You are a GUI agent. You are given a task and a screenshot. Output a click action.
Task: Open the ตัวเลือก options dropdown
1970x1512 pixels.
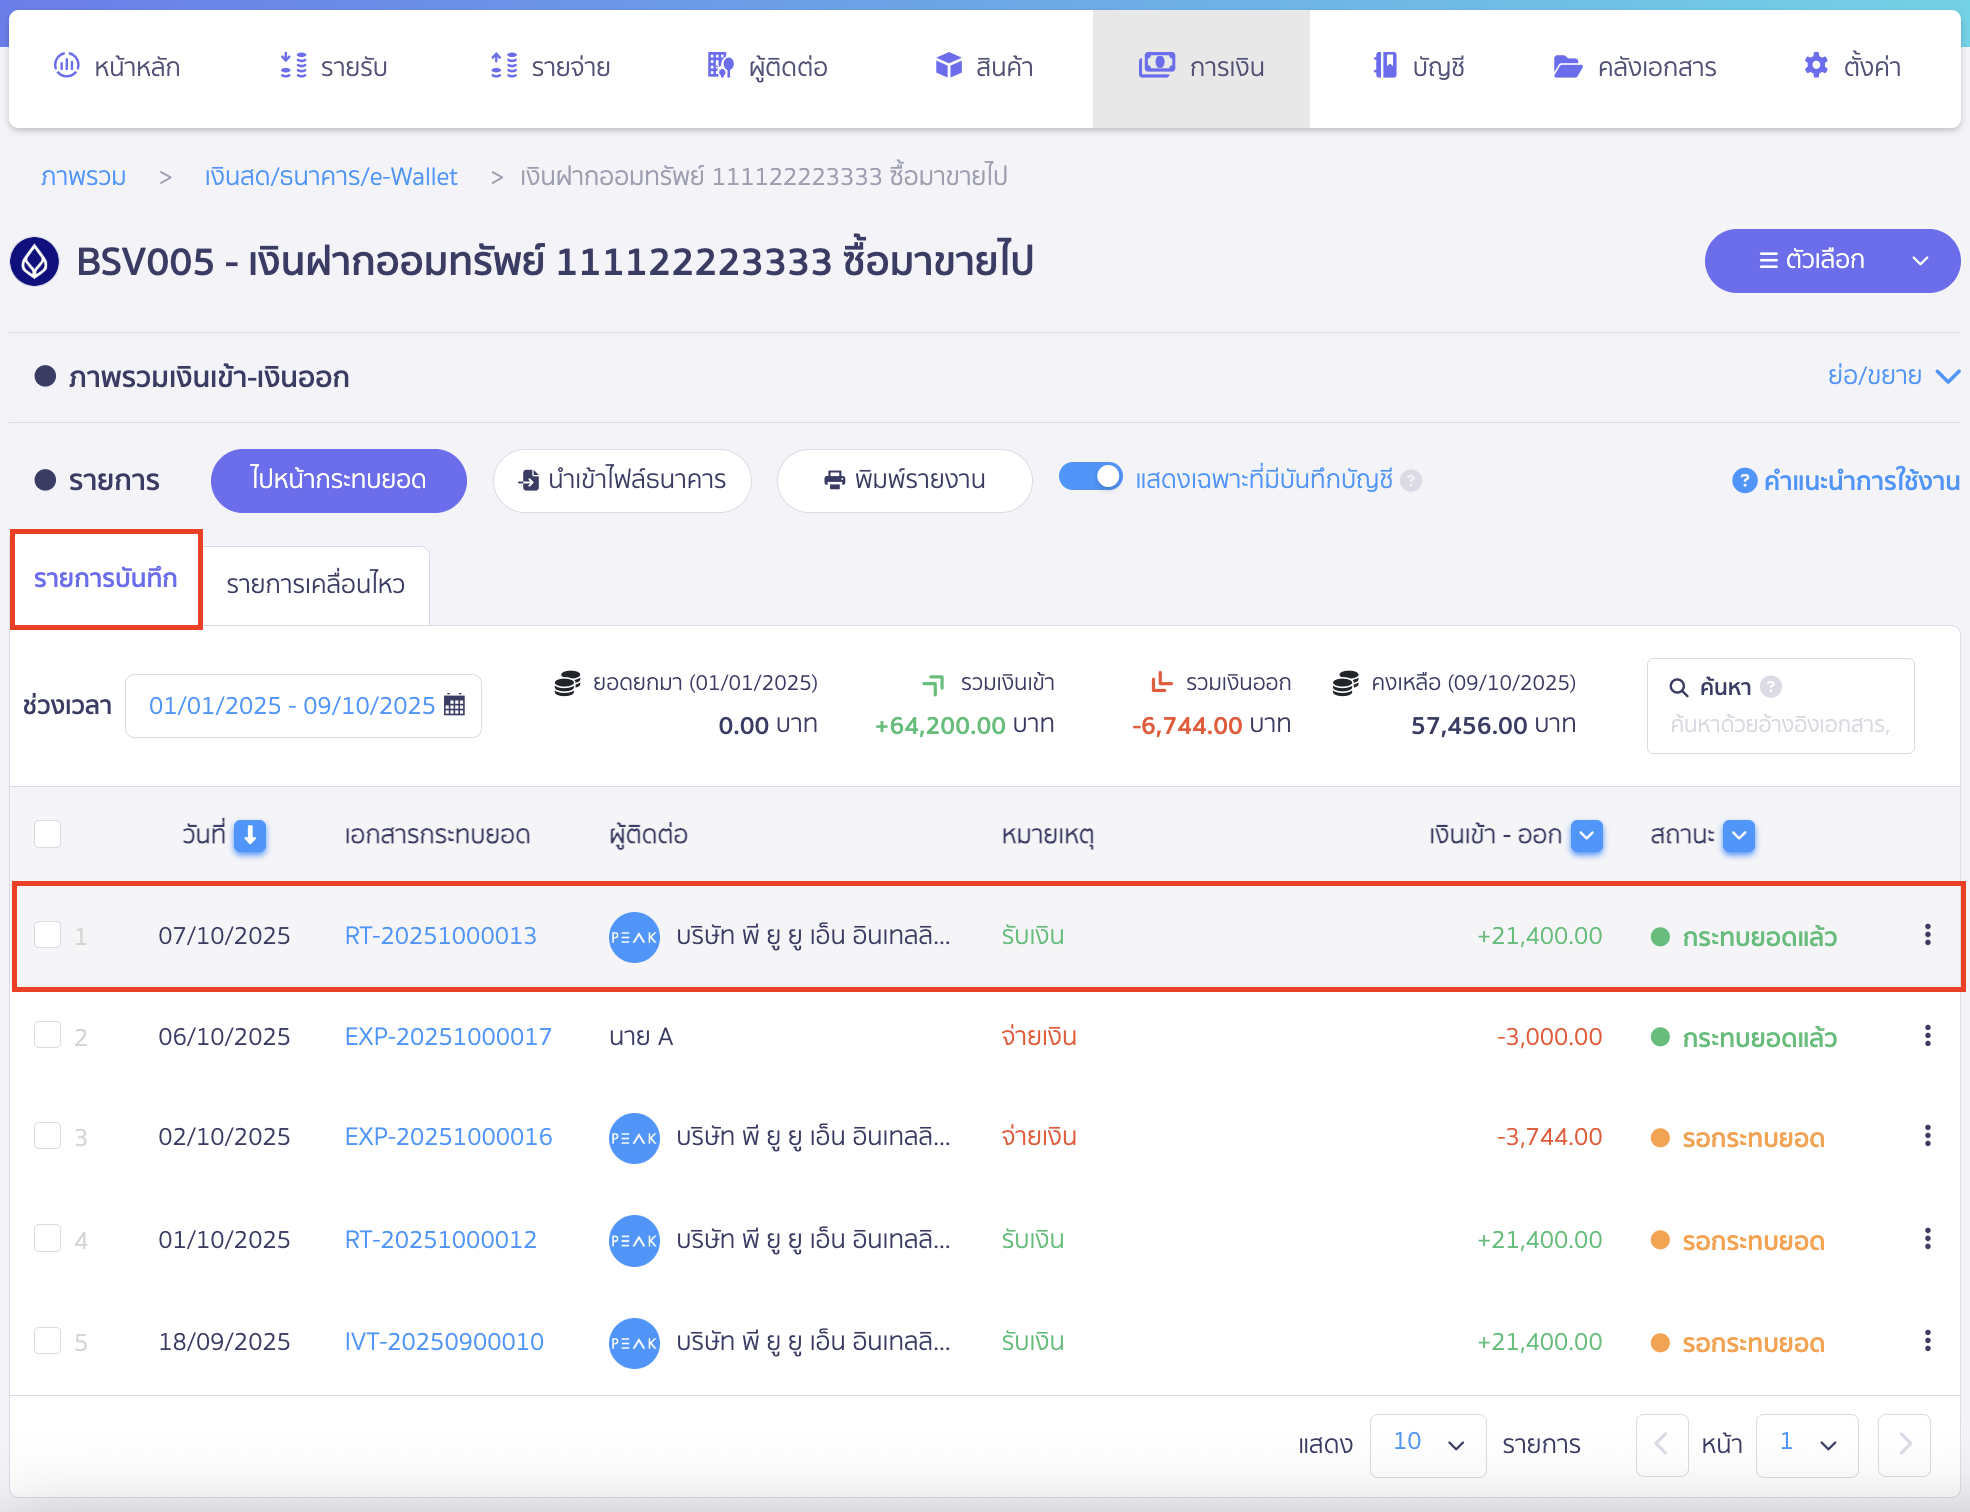[1831, 261]
